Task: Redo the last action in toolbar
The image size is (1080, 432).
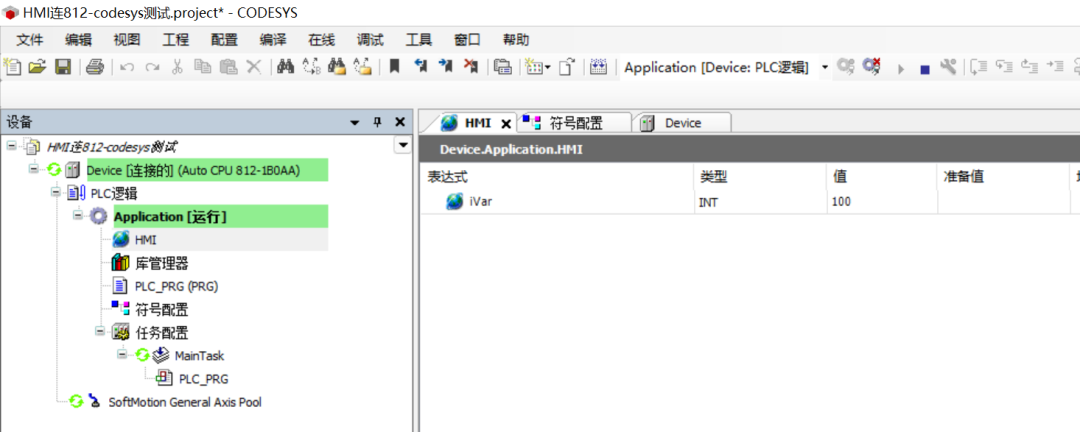Action: click(x=152, y=67)
